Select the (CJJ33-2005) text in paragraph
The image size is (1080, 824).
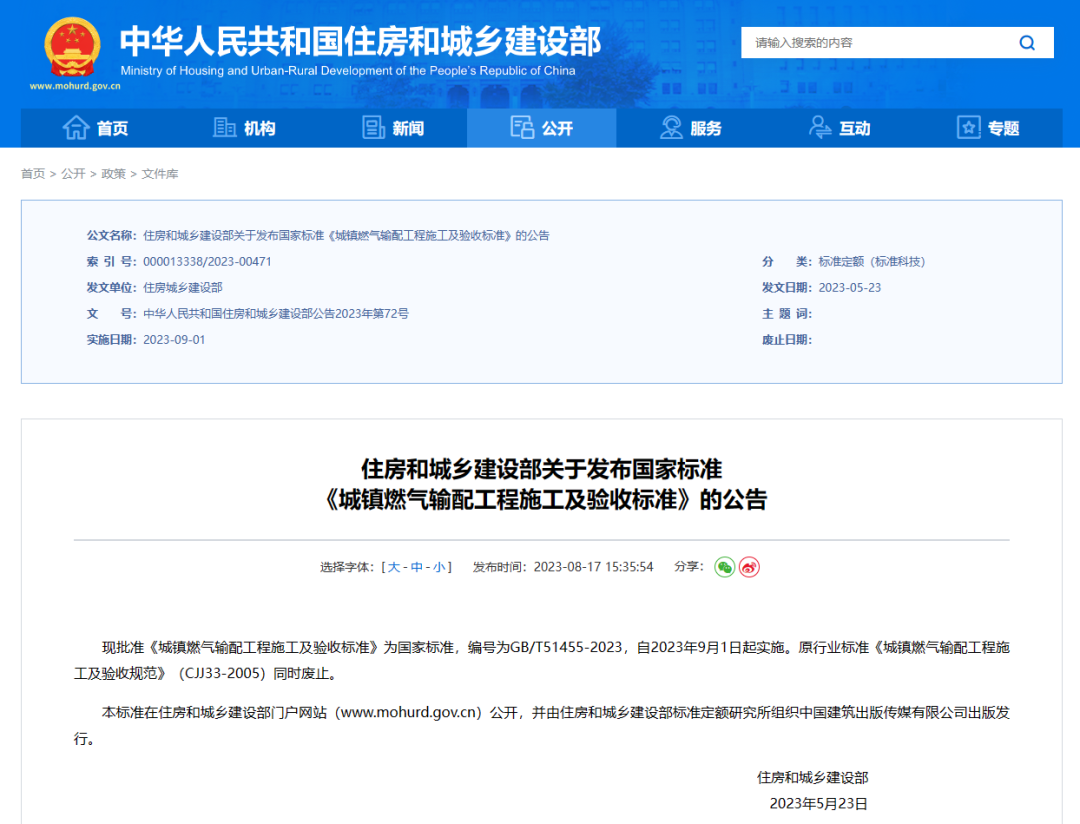(222, 673)
